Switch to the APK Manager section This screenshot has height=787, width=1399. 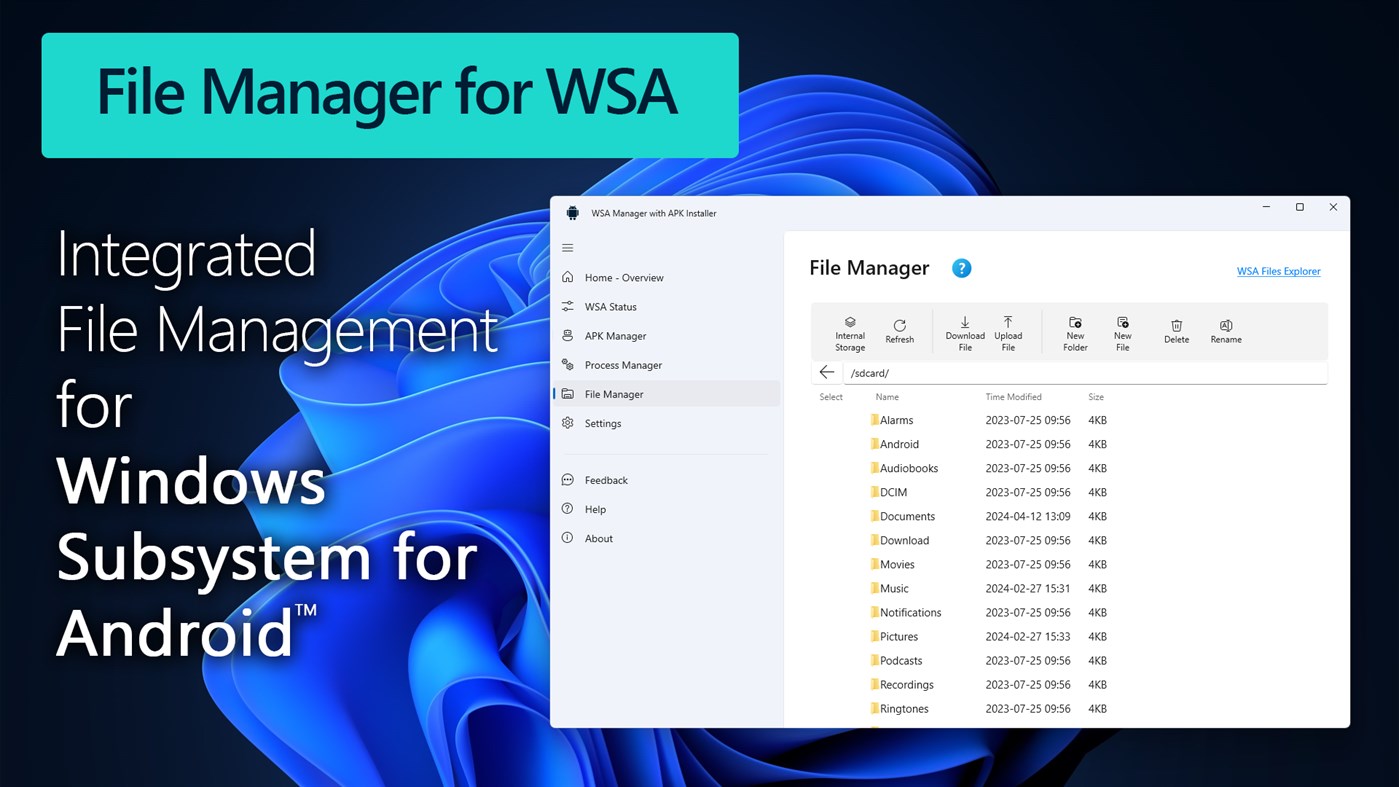[x=614, y=335]
